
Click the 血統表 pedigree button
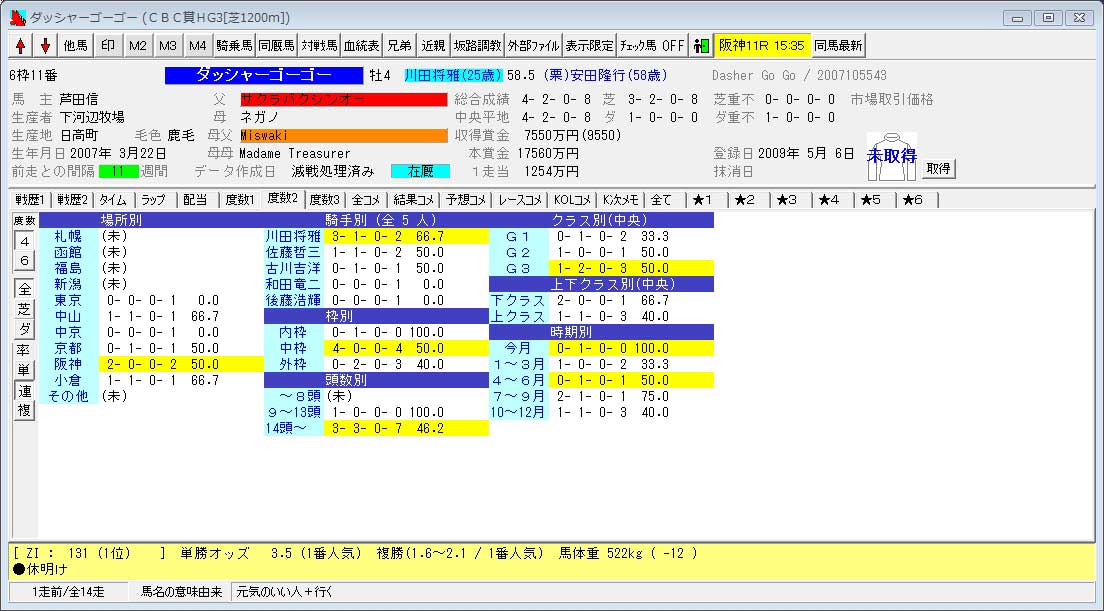click(x=361, y=45)
